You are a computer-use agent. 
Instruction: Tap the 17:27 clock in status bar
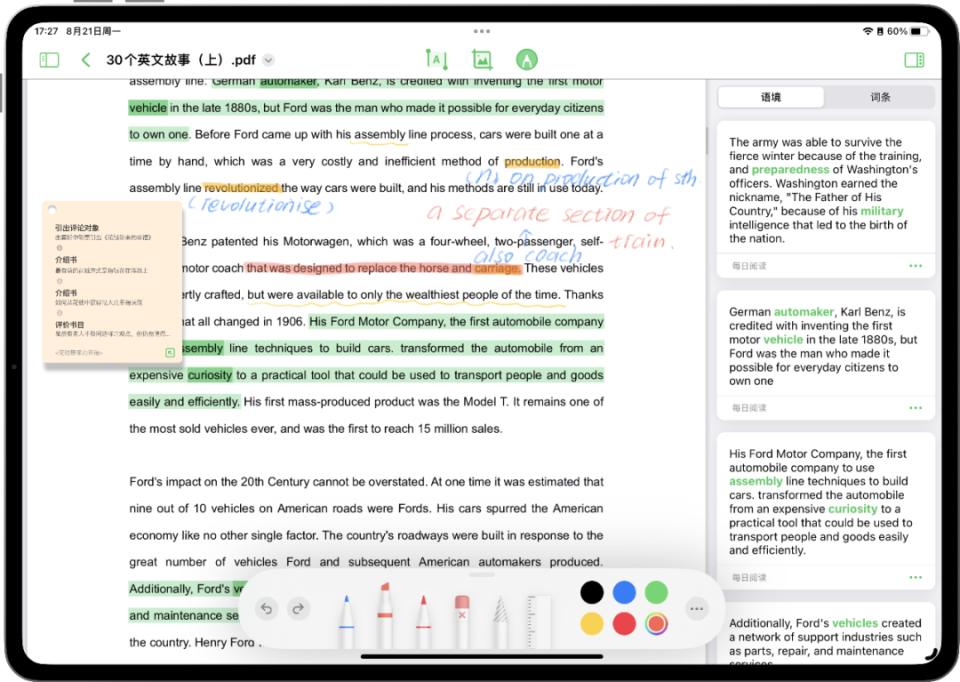point(46,31)
